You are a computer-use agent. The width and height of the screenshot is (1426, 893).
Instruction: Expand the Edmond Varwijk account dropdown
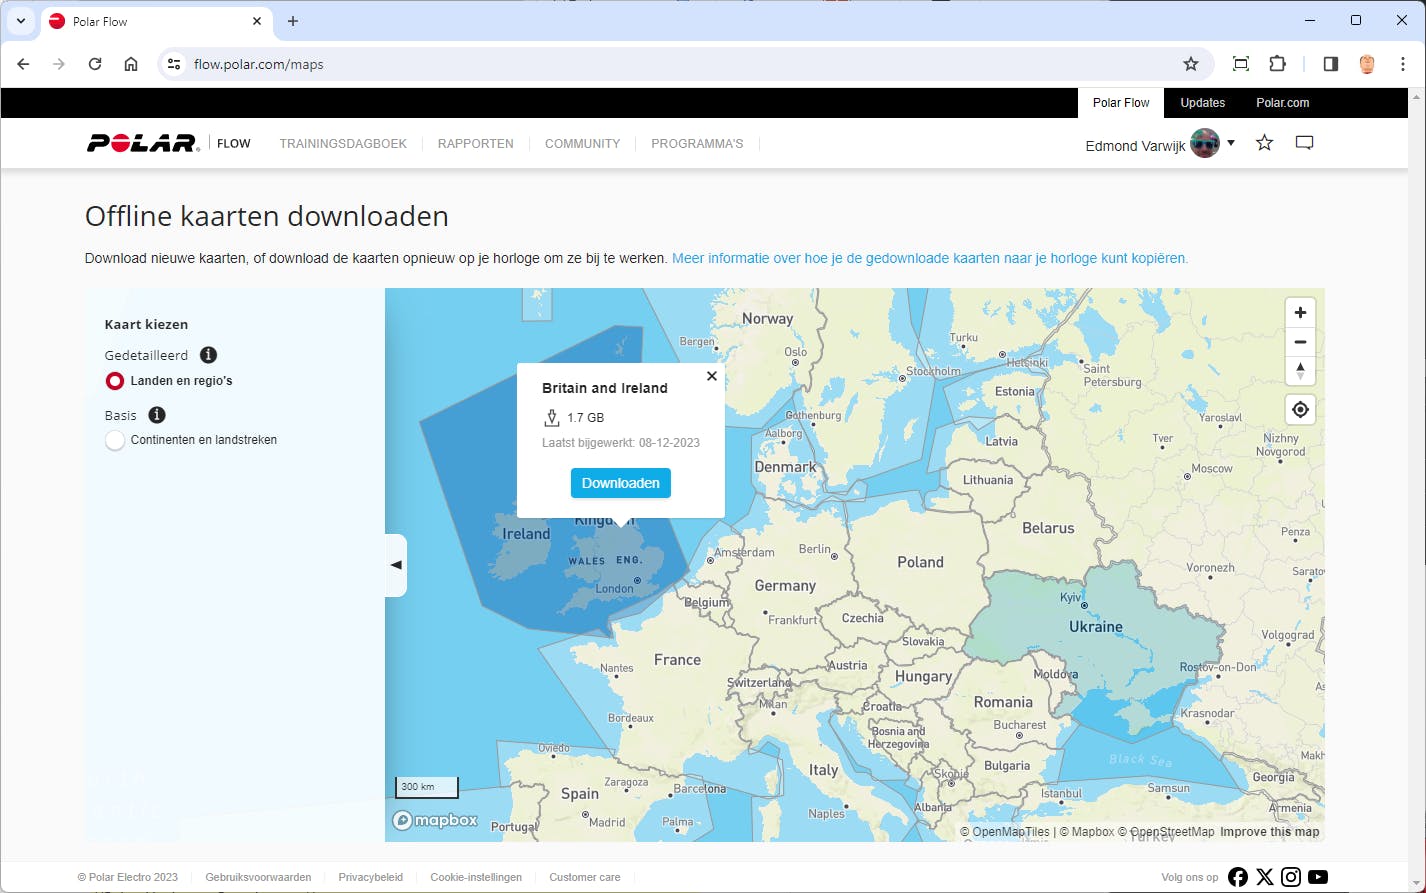(x=1231, y=143)
